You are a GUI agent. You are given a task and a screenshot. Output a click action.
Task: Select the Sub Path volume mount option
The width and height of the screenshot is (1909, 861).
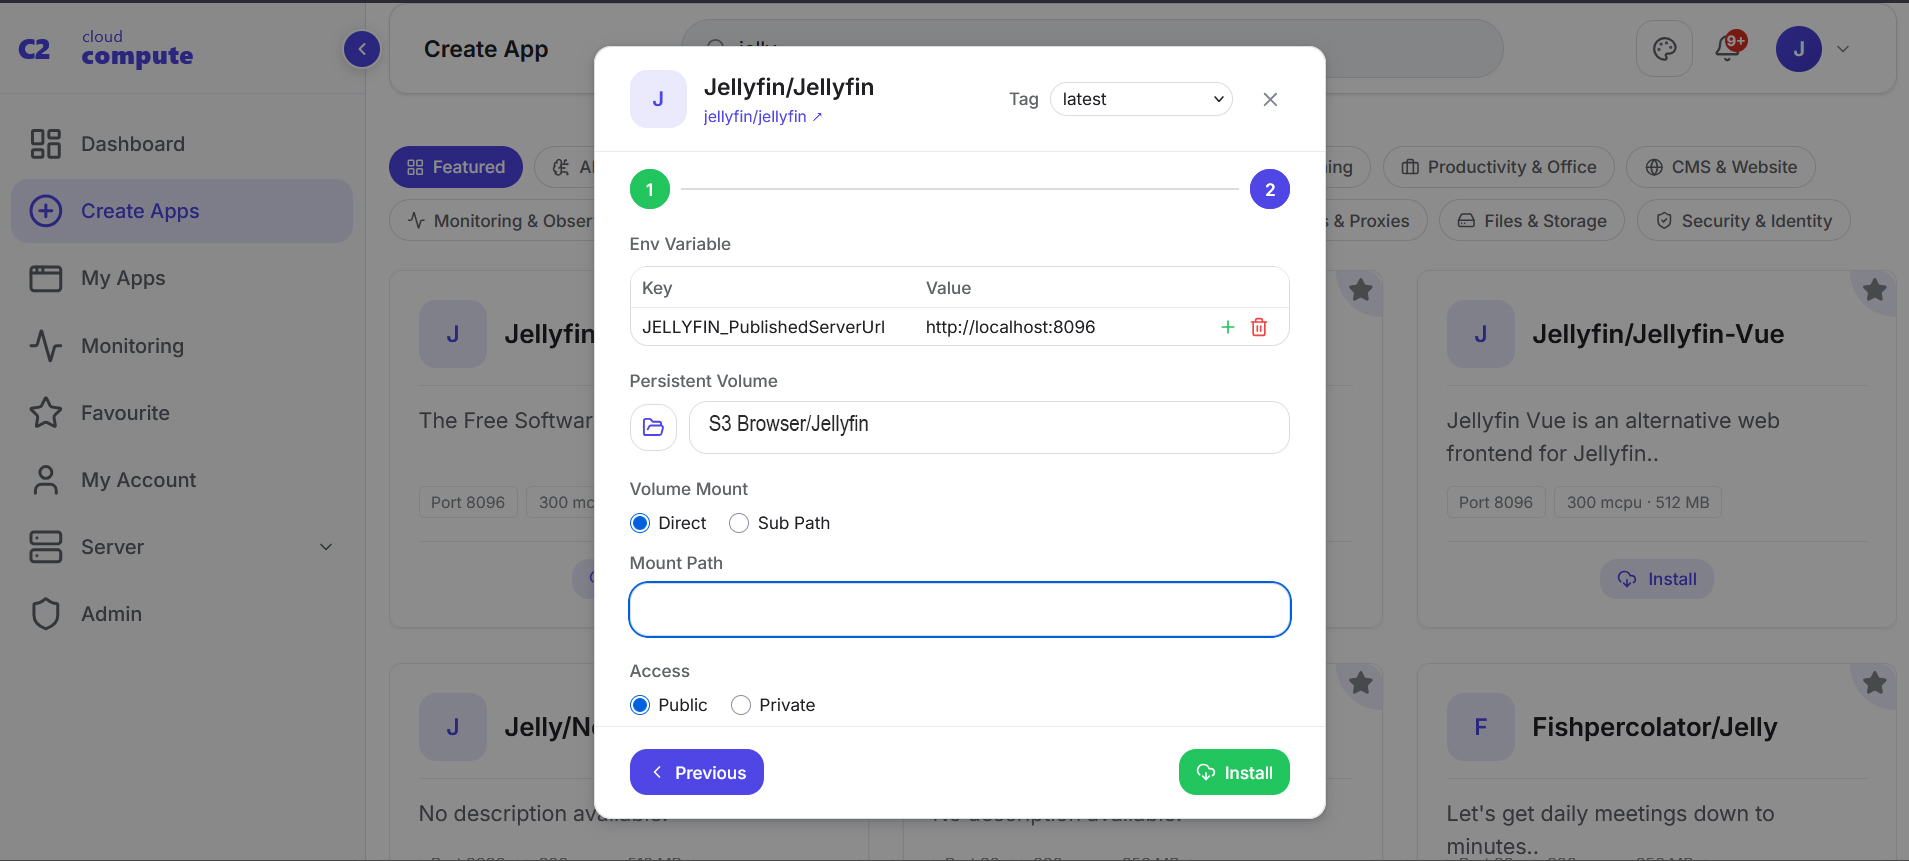pos(739,523)
